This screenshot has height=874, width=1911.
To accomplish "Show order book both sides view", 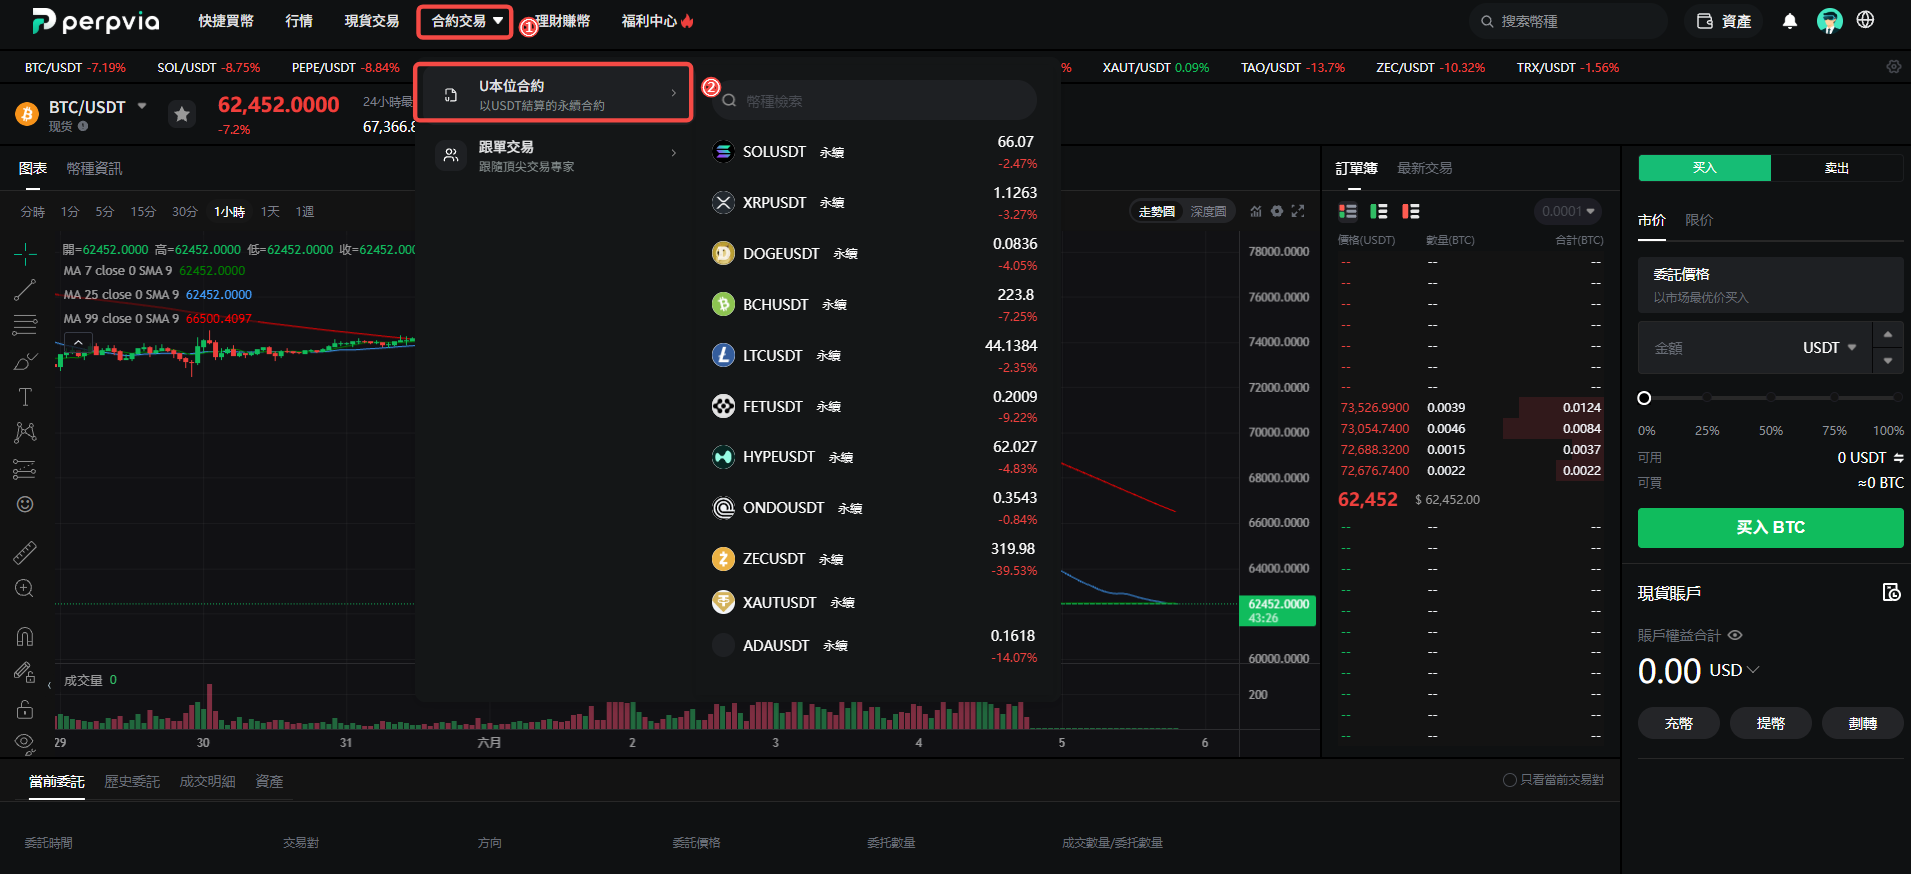I will 1348,211.
